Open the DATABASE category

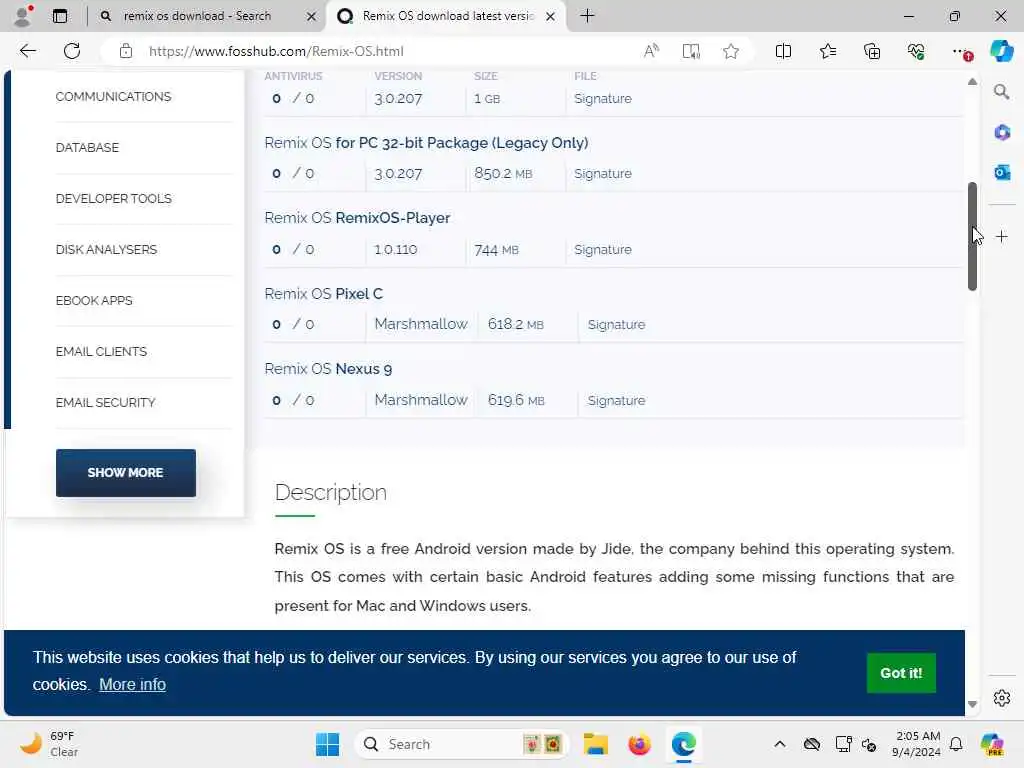coord(87,148)
